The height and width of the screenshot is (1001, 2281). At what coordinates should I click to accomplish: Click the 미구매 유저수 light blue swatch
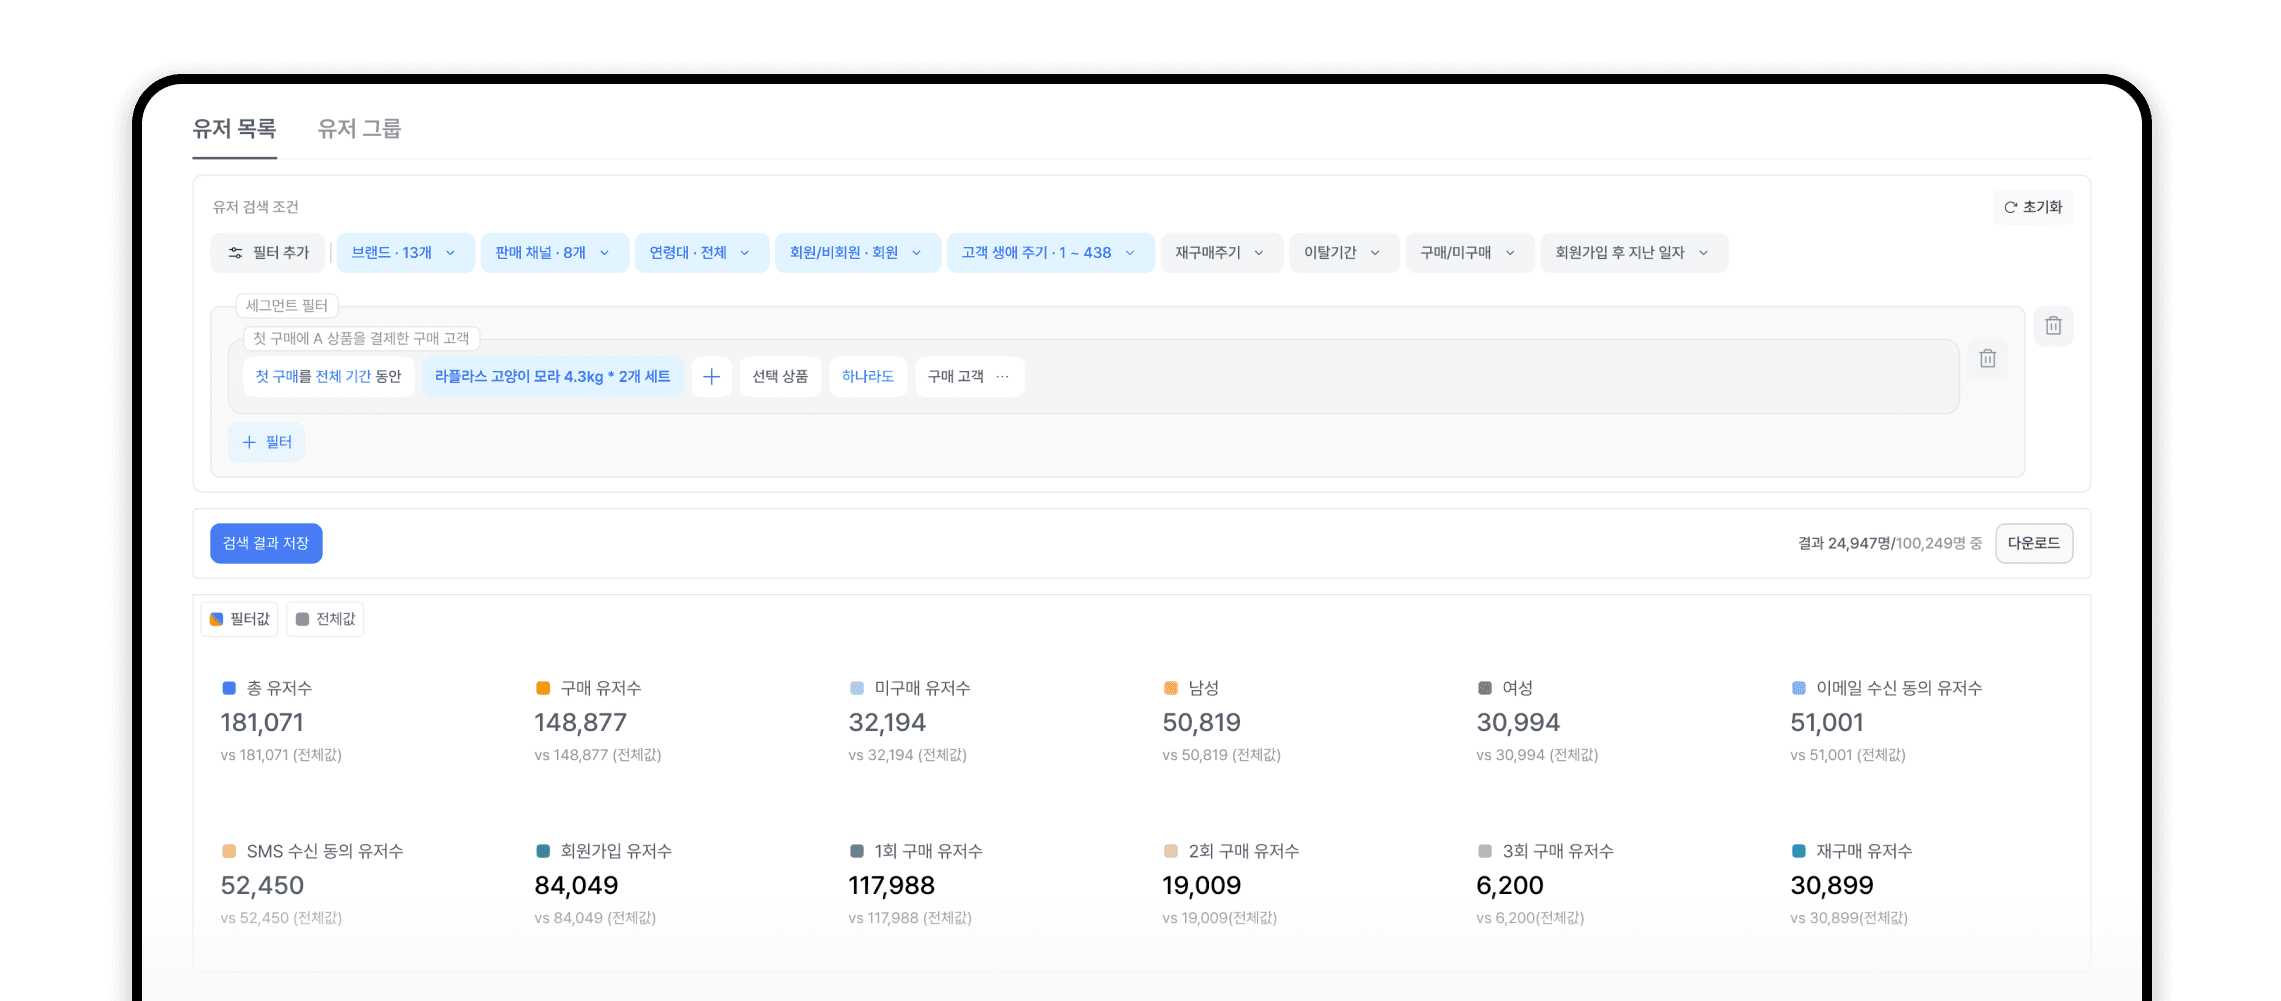[x=857, y=688]
